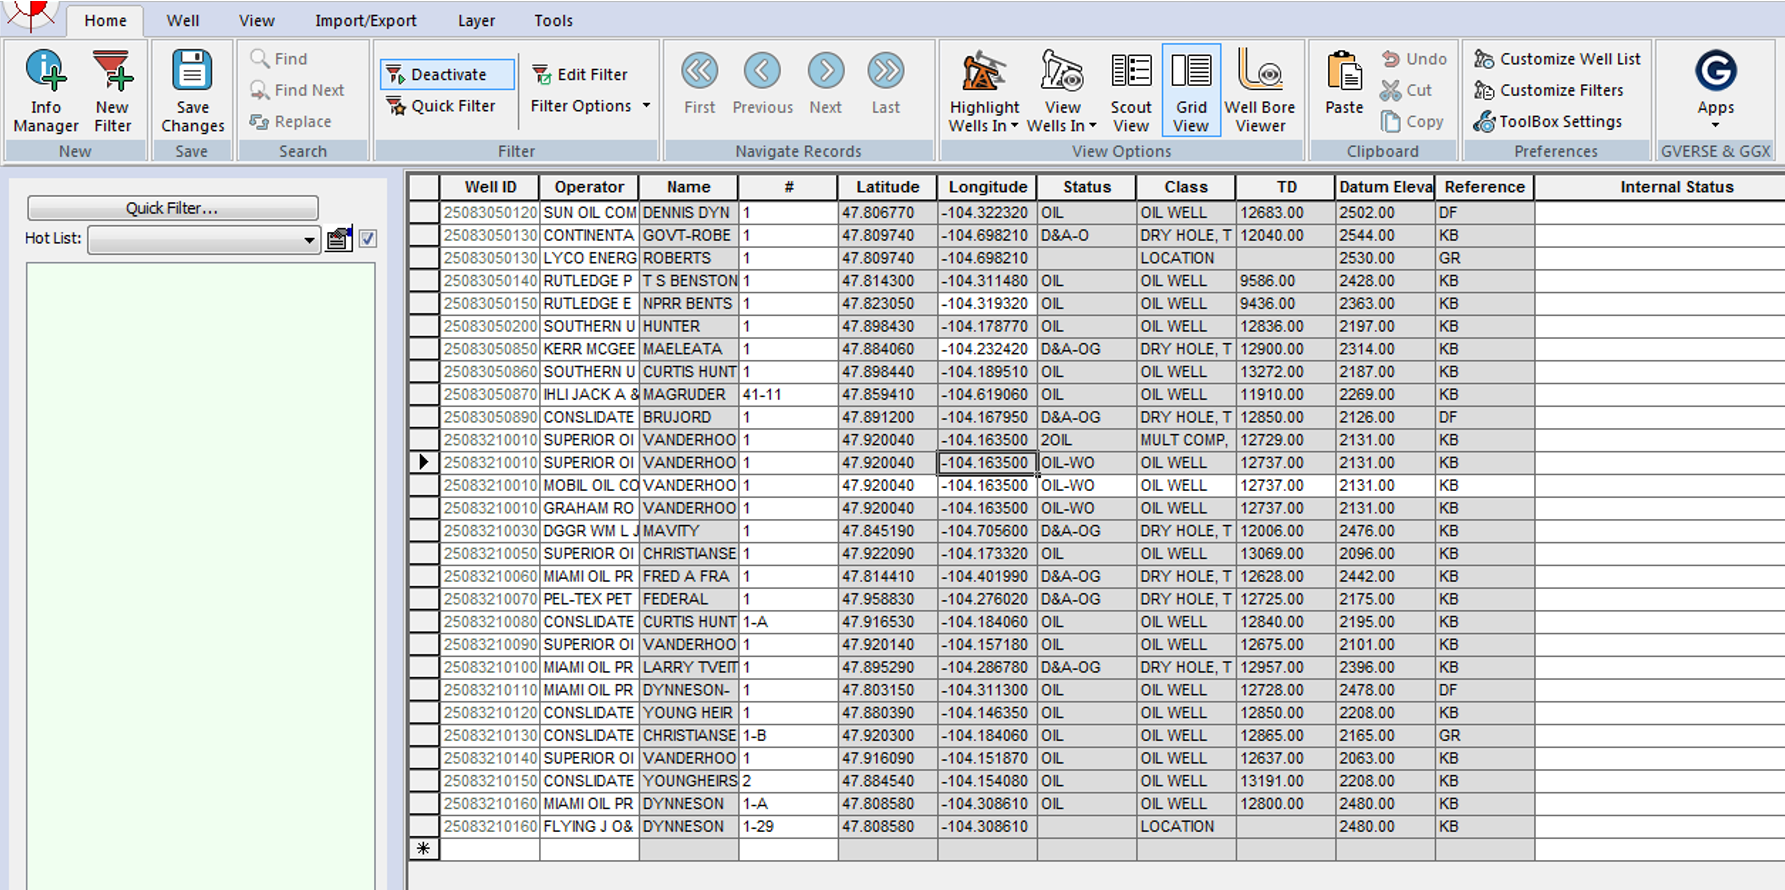Create a New Filter
This screenshot has width=1785, height=890.
click(112, 91)
